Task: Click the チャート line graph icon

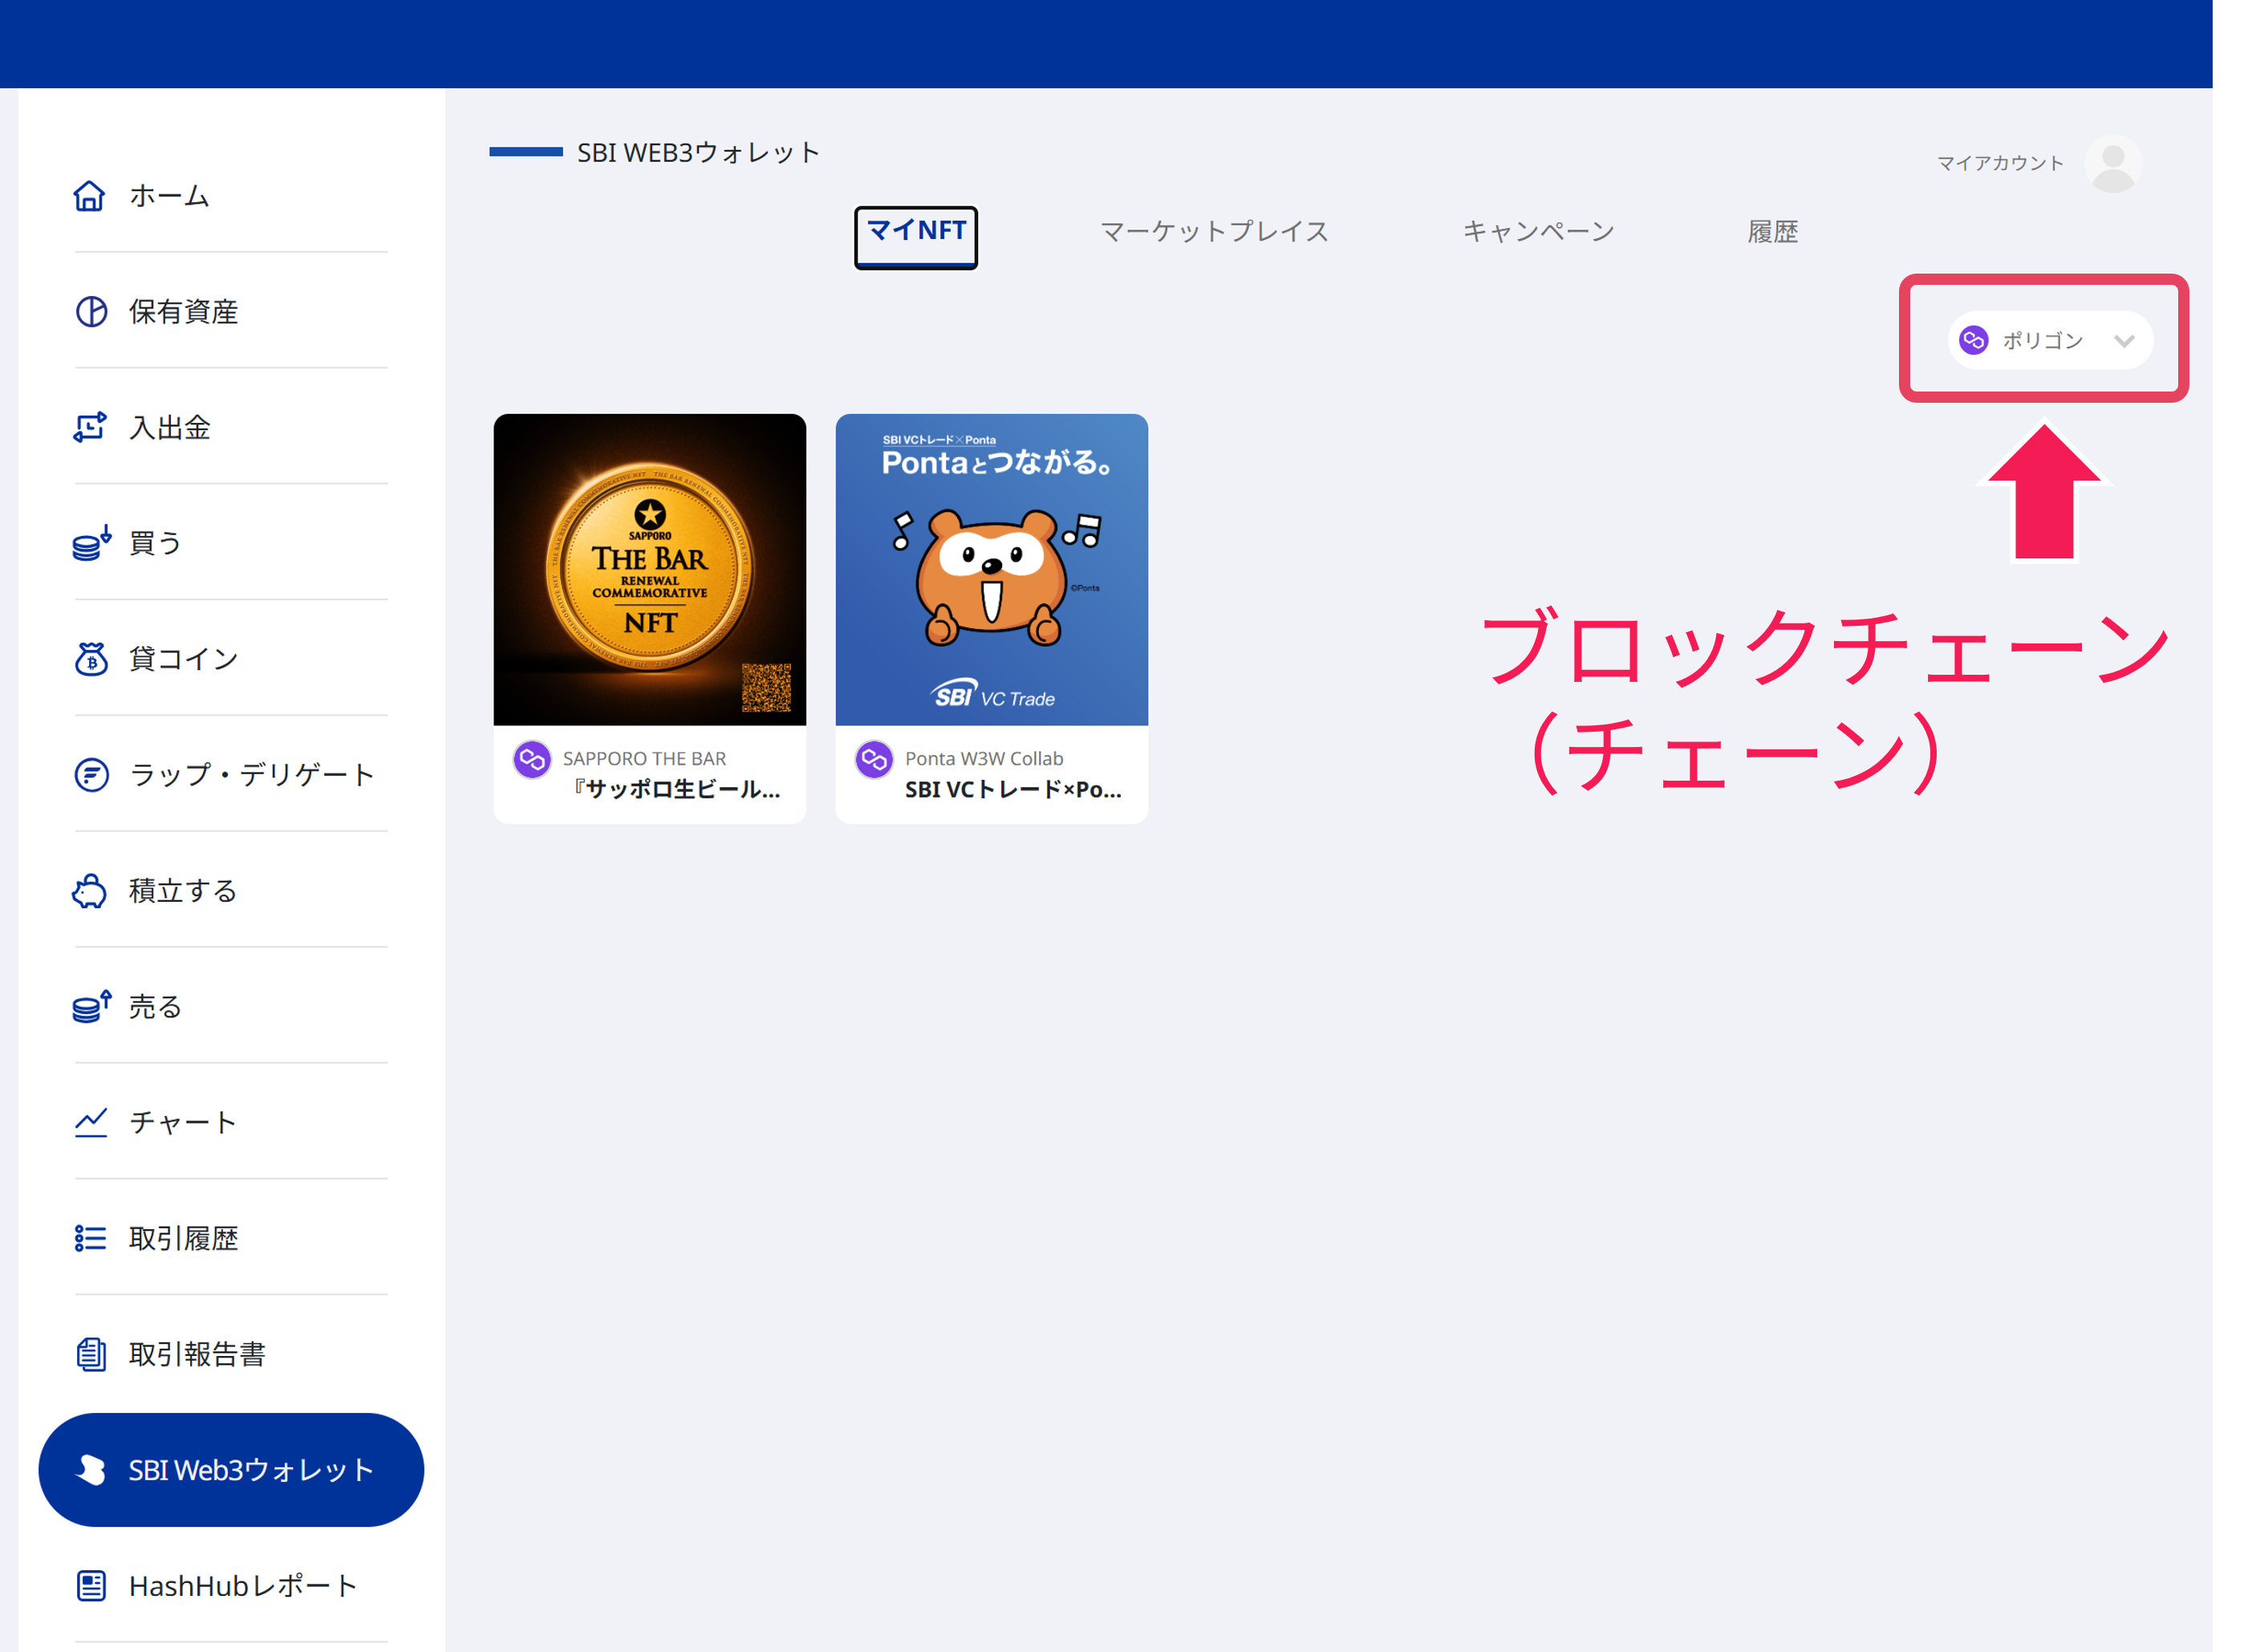Action: 91,1122
